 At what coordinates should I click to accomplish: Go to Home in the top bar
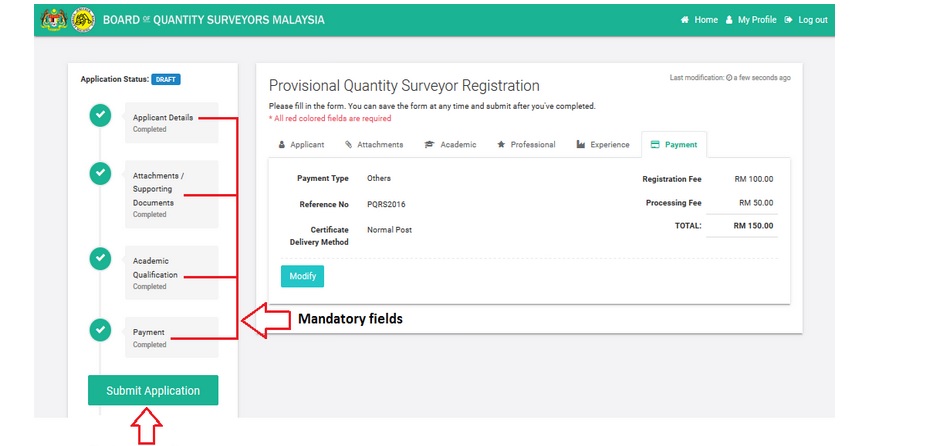[x=699, y=20]
